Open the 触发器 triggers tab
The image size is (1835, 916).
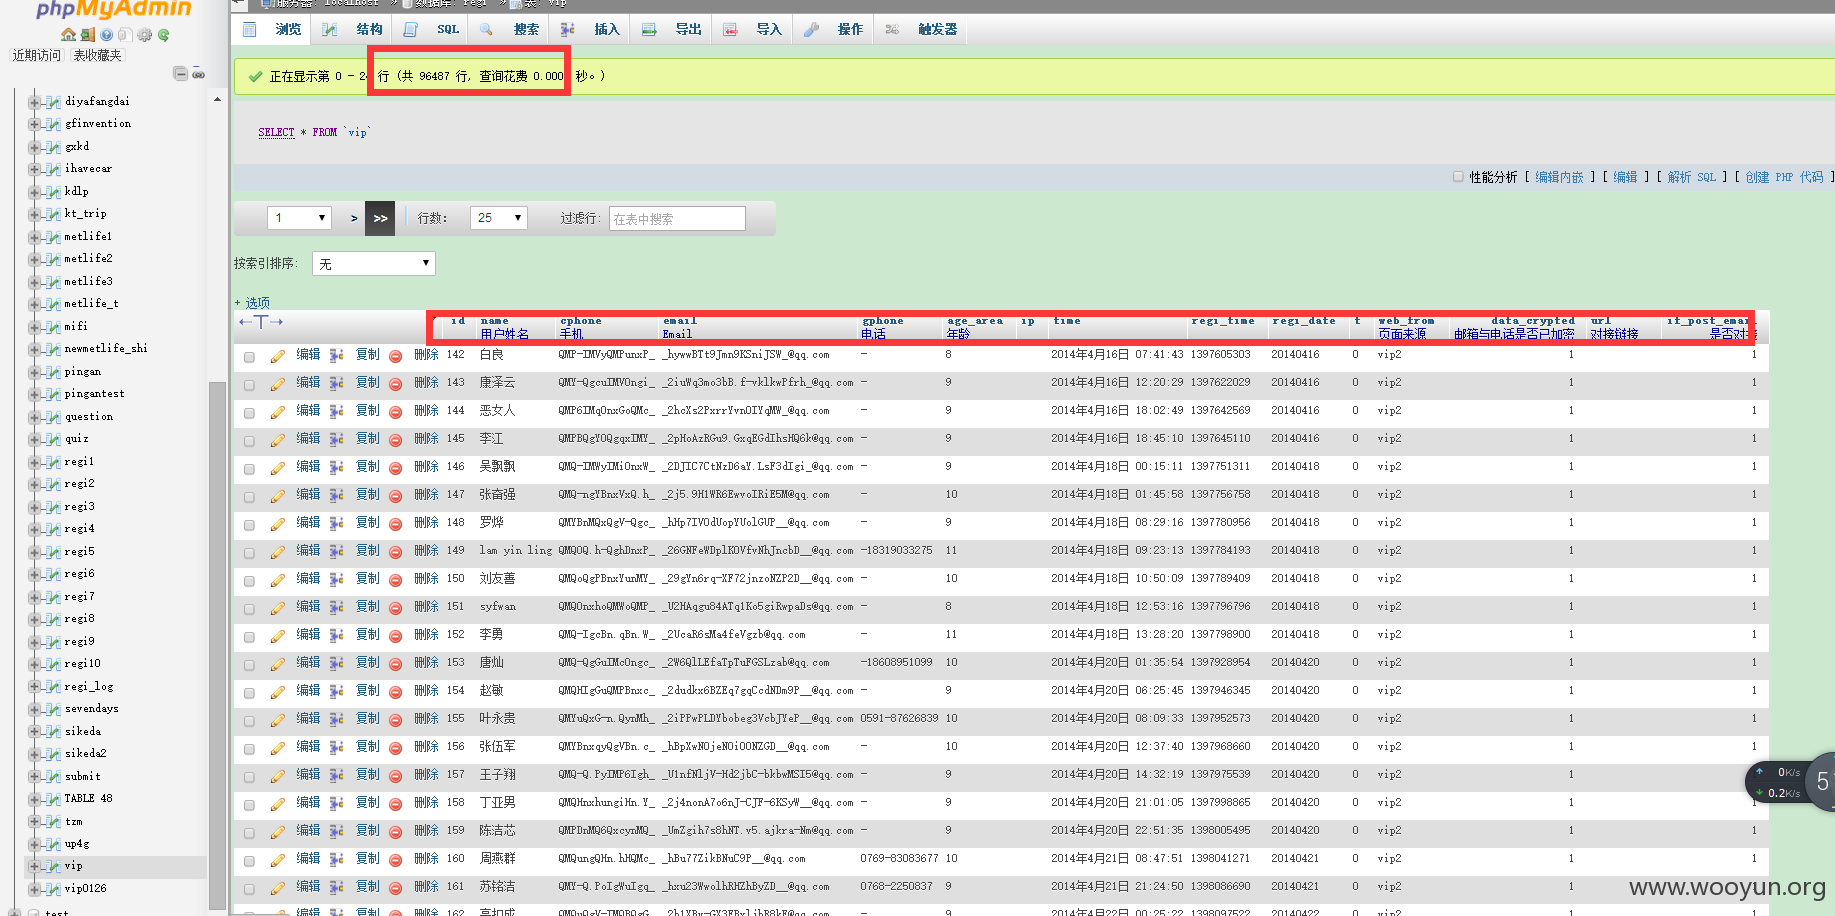(922, 29)
